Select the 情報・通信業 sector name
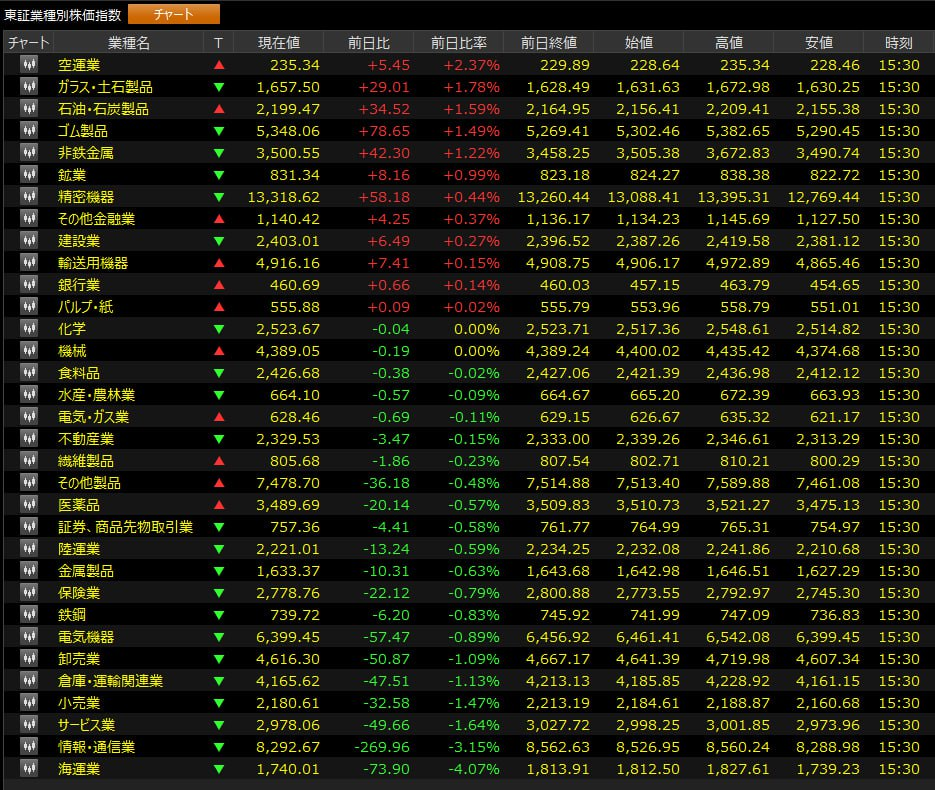This screenshot has height=790, width=935. click(96, 747)
